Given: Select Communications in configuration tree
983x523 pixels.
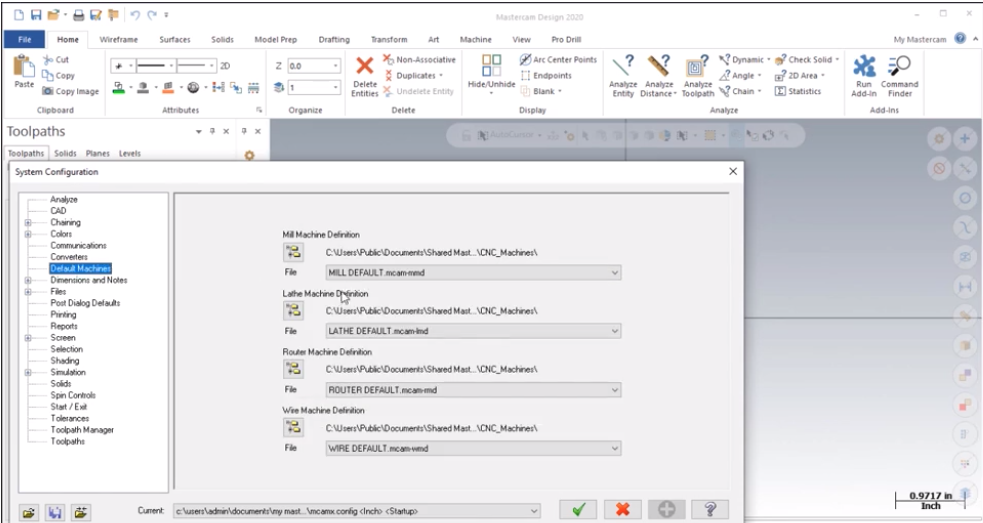Looking at the screenshot, I should tap(78, 245).
